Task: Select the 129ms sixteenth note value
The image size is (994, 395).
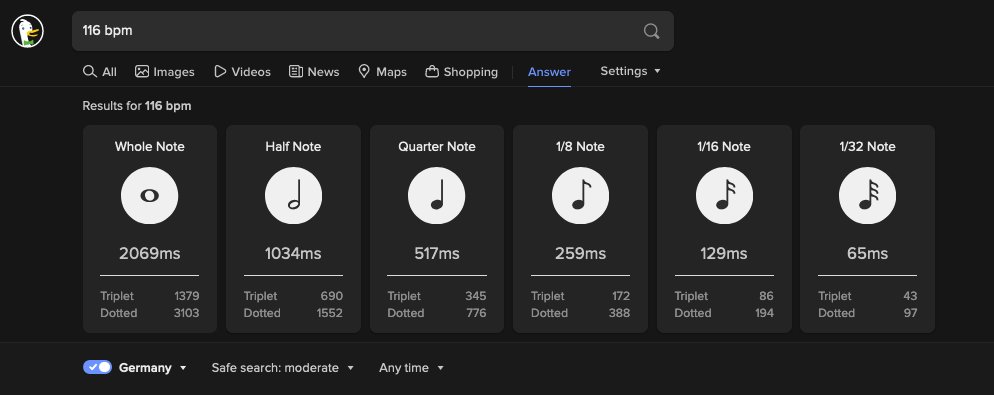Action: [x=724, y=254]
